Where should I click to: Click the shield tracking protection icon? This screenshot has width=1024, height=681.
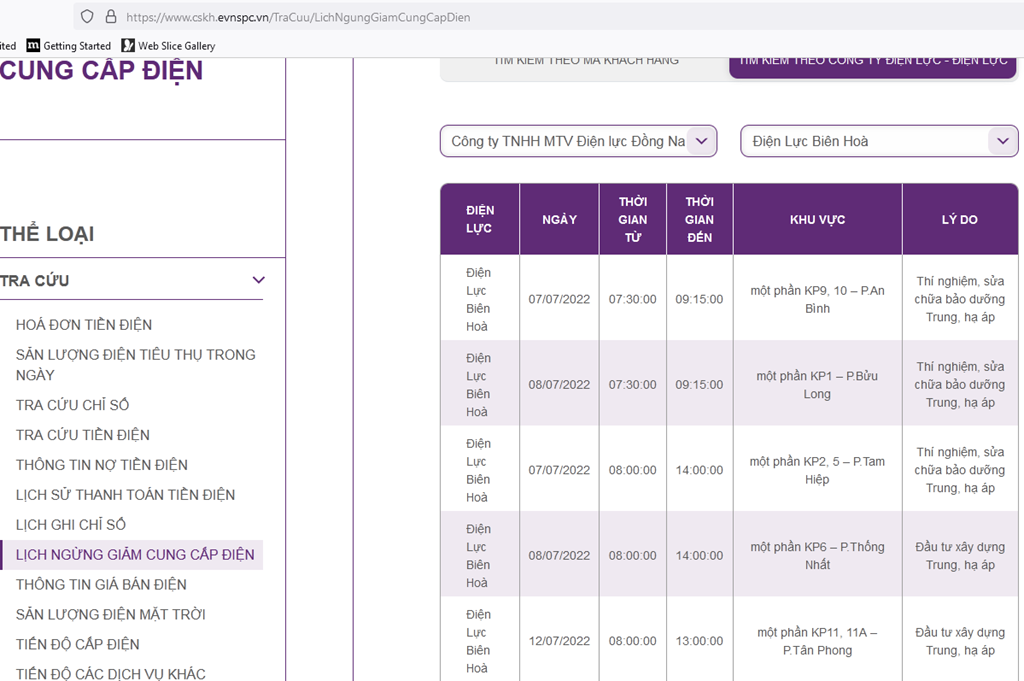(x=87, y=17)
